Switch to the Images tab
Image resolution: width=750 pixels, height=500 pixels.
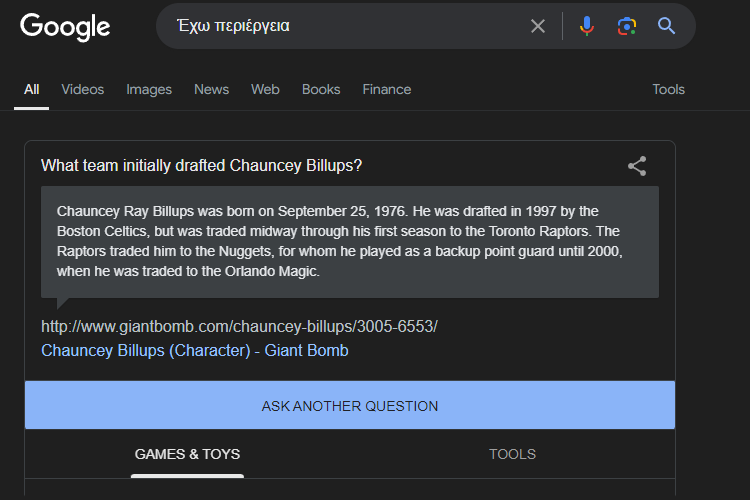click(x=149, y=89)
